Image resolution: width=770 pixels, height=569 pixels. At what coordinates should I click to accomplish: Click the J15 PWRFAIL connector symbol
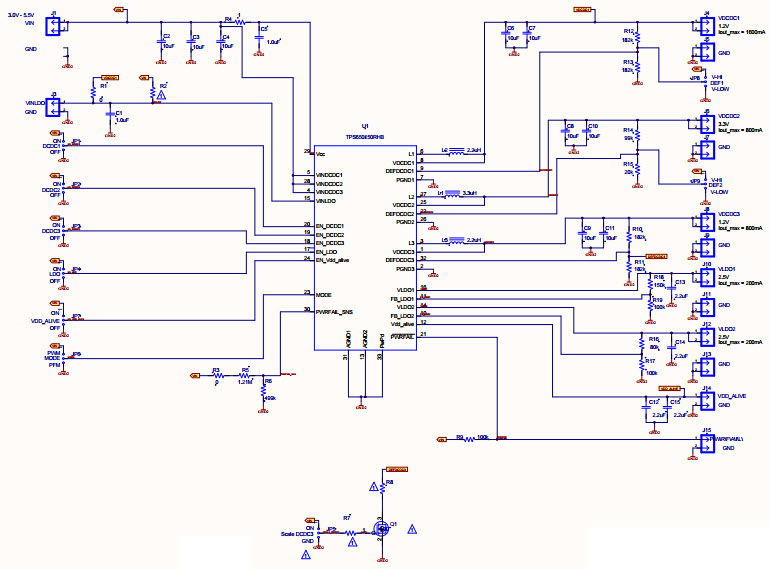point(706,439)
